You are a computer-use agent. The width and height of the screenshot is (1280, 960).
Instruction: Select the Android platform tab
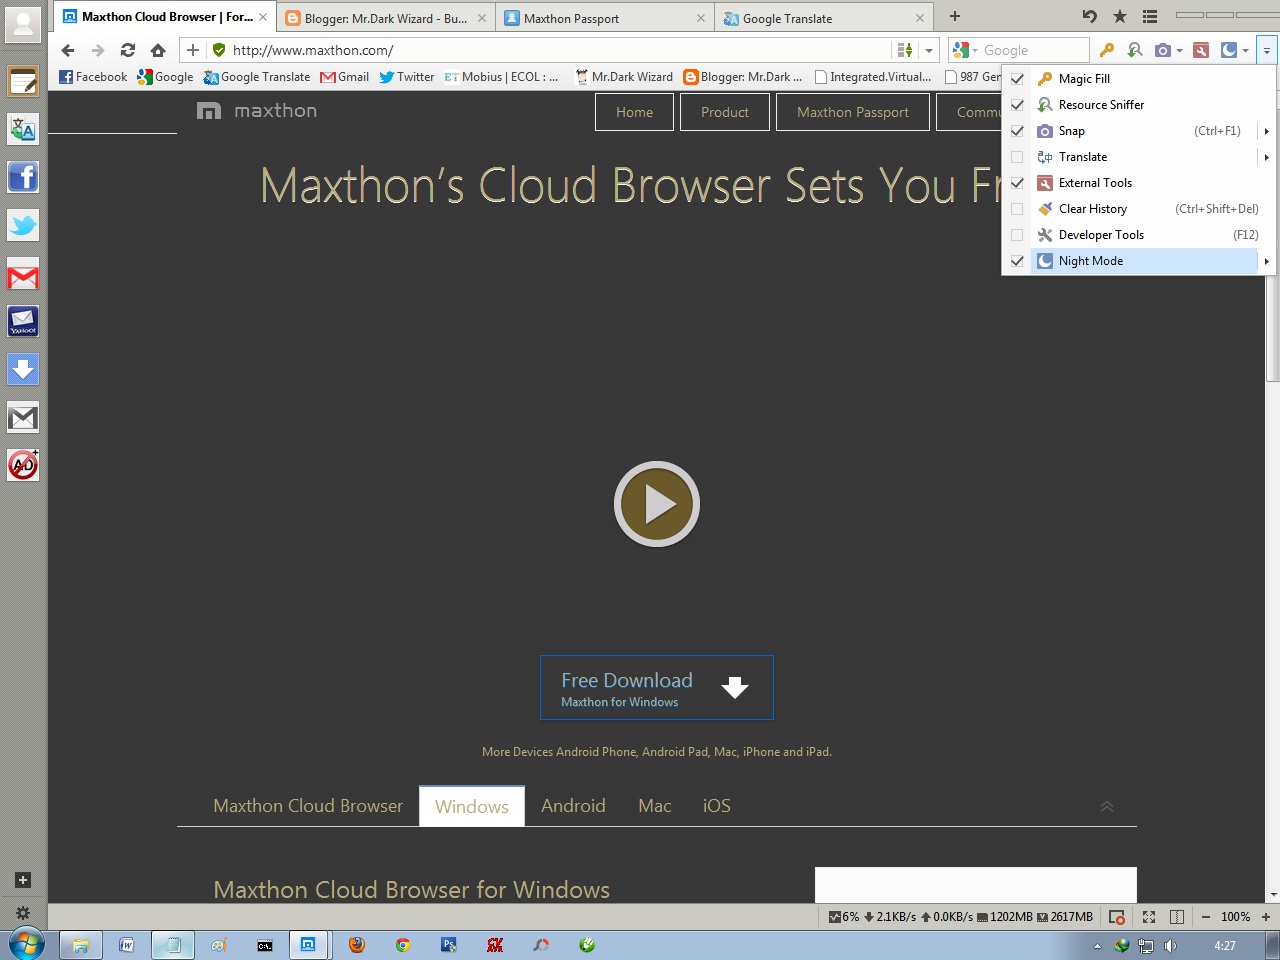click(x=573, y=806)
